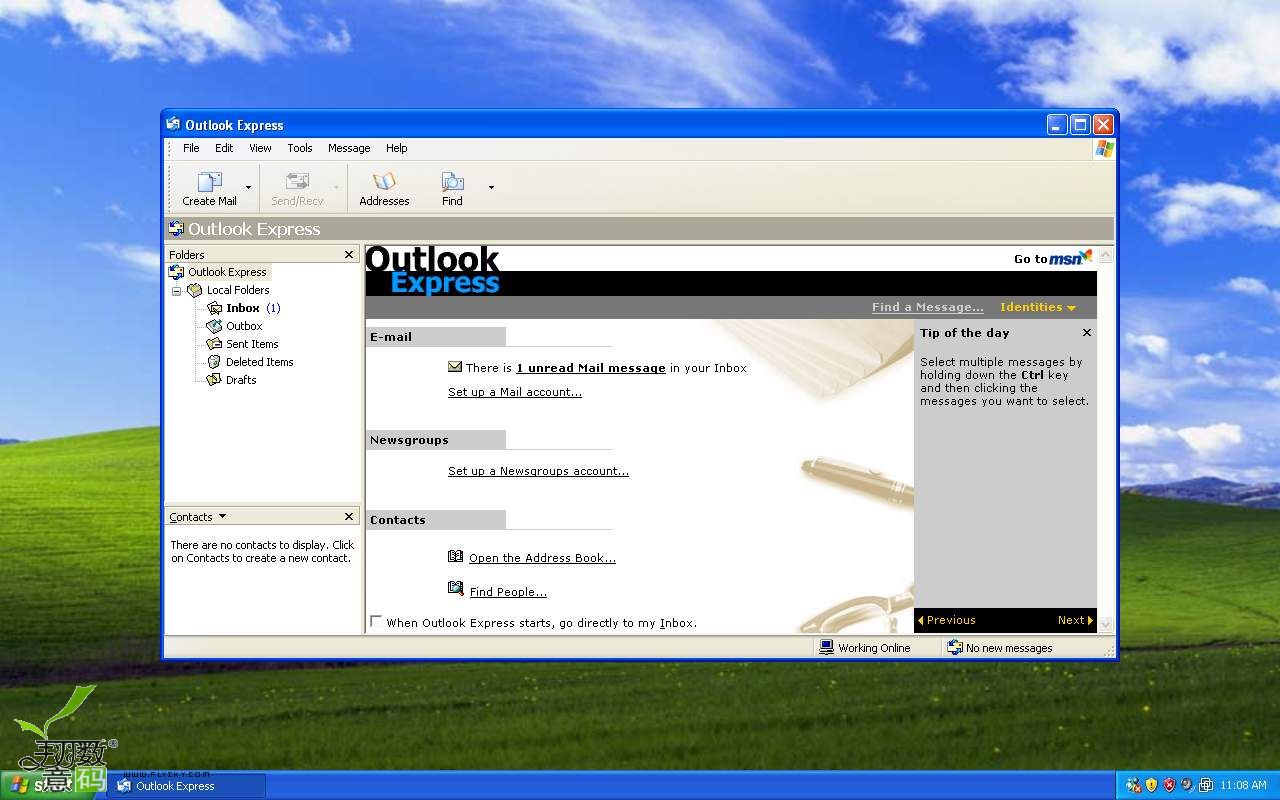Click the first network tray icon
This screenshot has height=800, width=1280.
pos(1133,785)
